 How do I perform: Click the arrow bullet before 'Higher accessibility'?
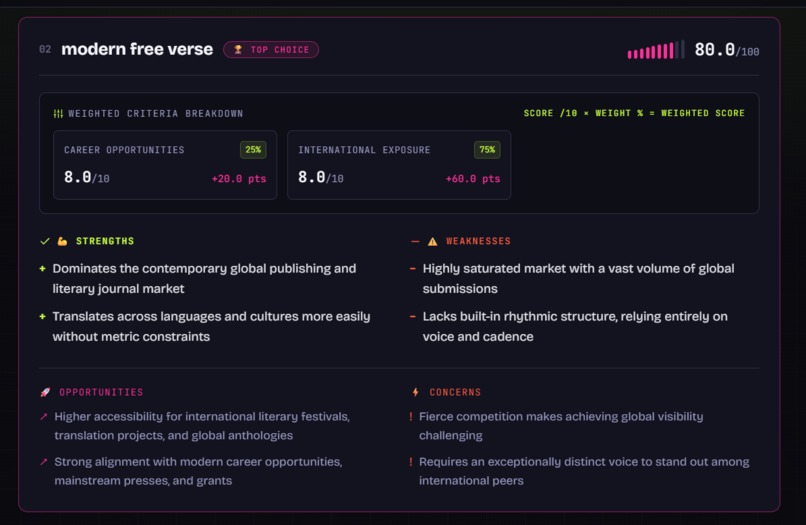click(44, 417)
